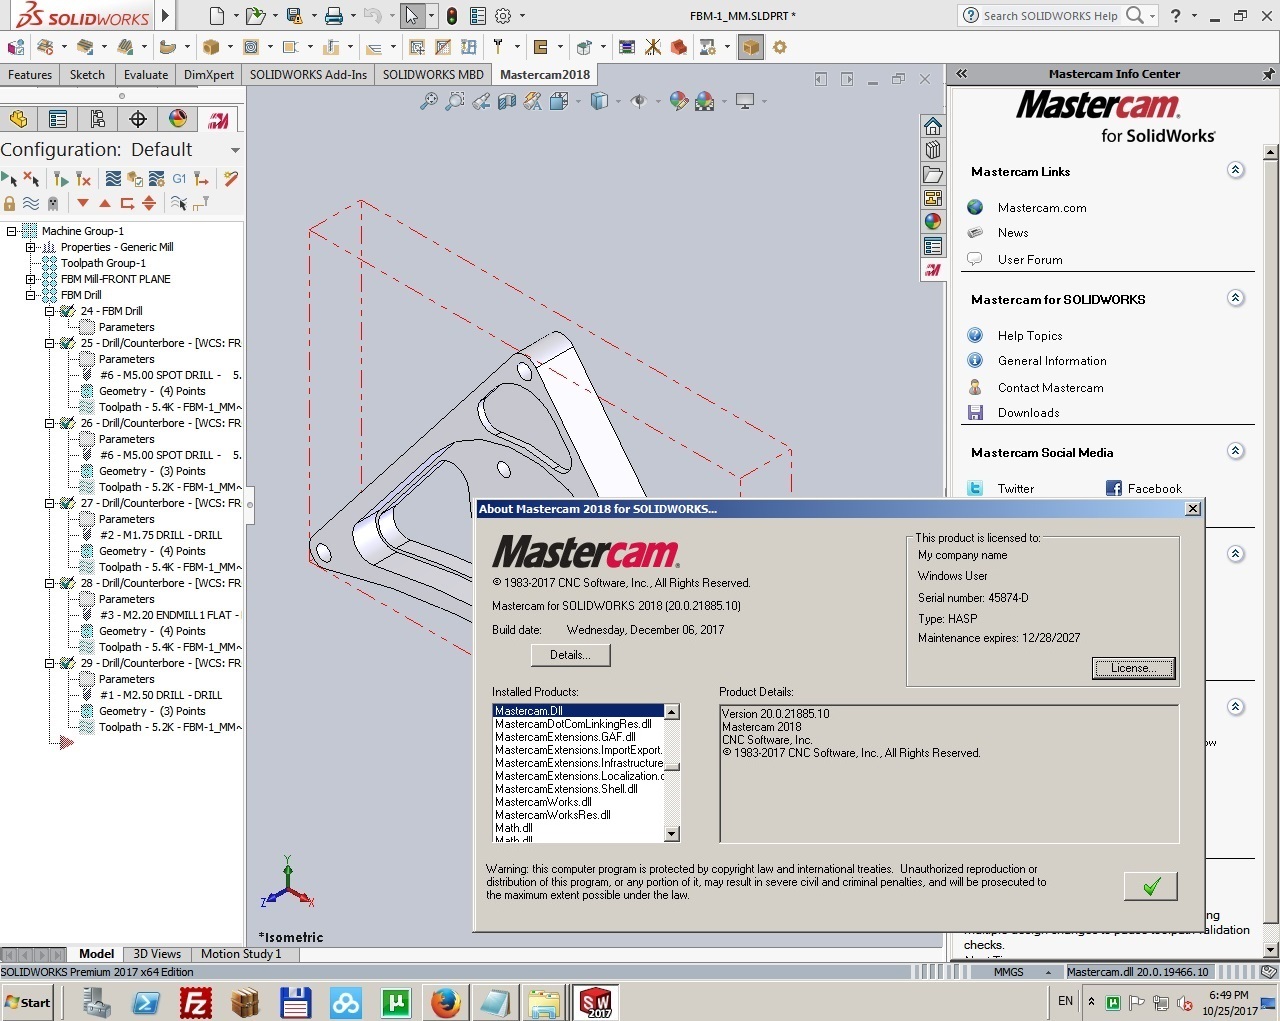Open File Explorer folder icon in task pane
This screenshot has height=1021, width=1280.
(x=933, y=174)
